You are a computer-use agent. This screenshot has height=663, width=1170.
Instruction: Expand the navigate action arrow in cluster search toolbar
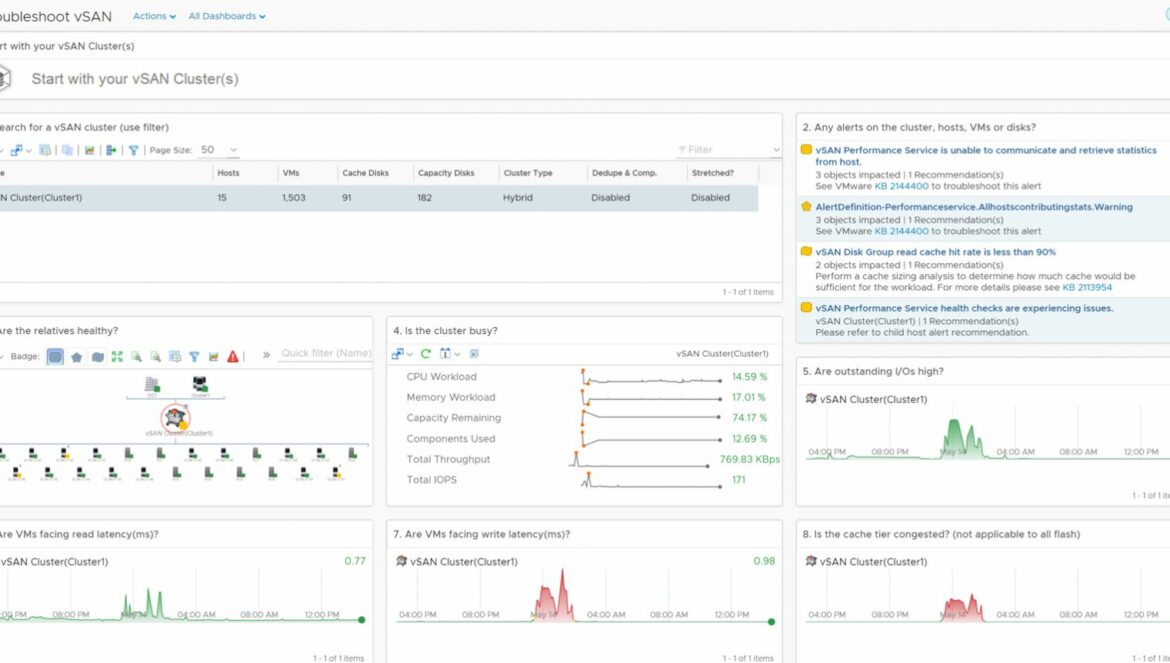click(28, 151)
